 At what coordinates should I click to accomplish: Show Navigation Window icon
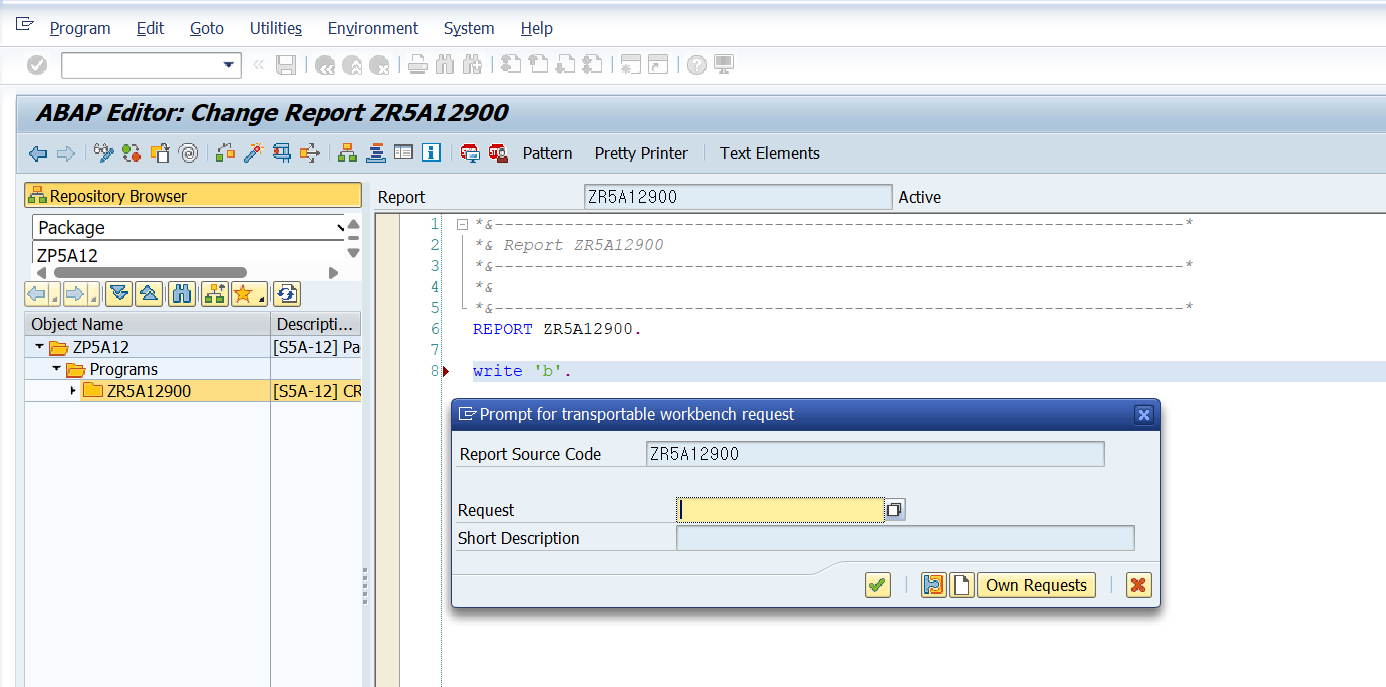375,153
